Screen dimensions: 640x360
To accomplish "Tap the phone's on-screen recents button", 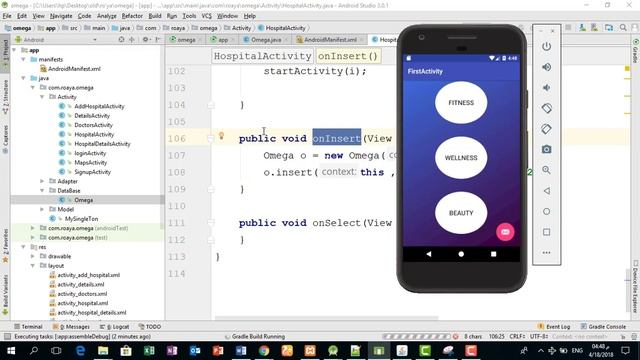I will click(493, 254).
